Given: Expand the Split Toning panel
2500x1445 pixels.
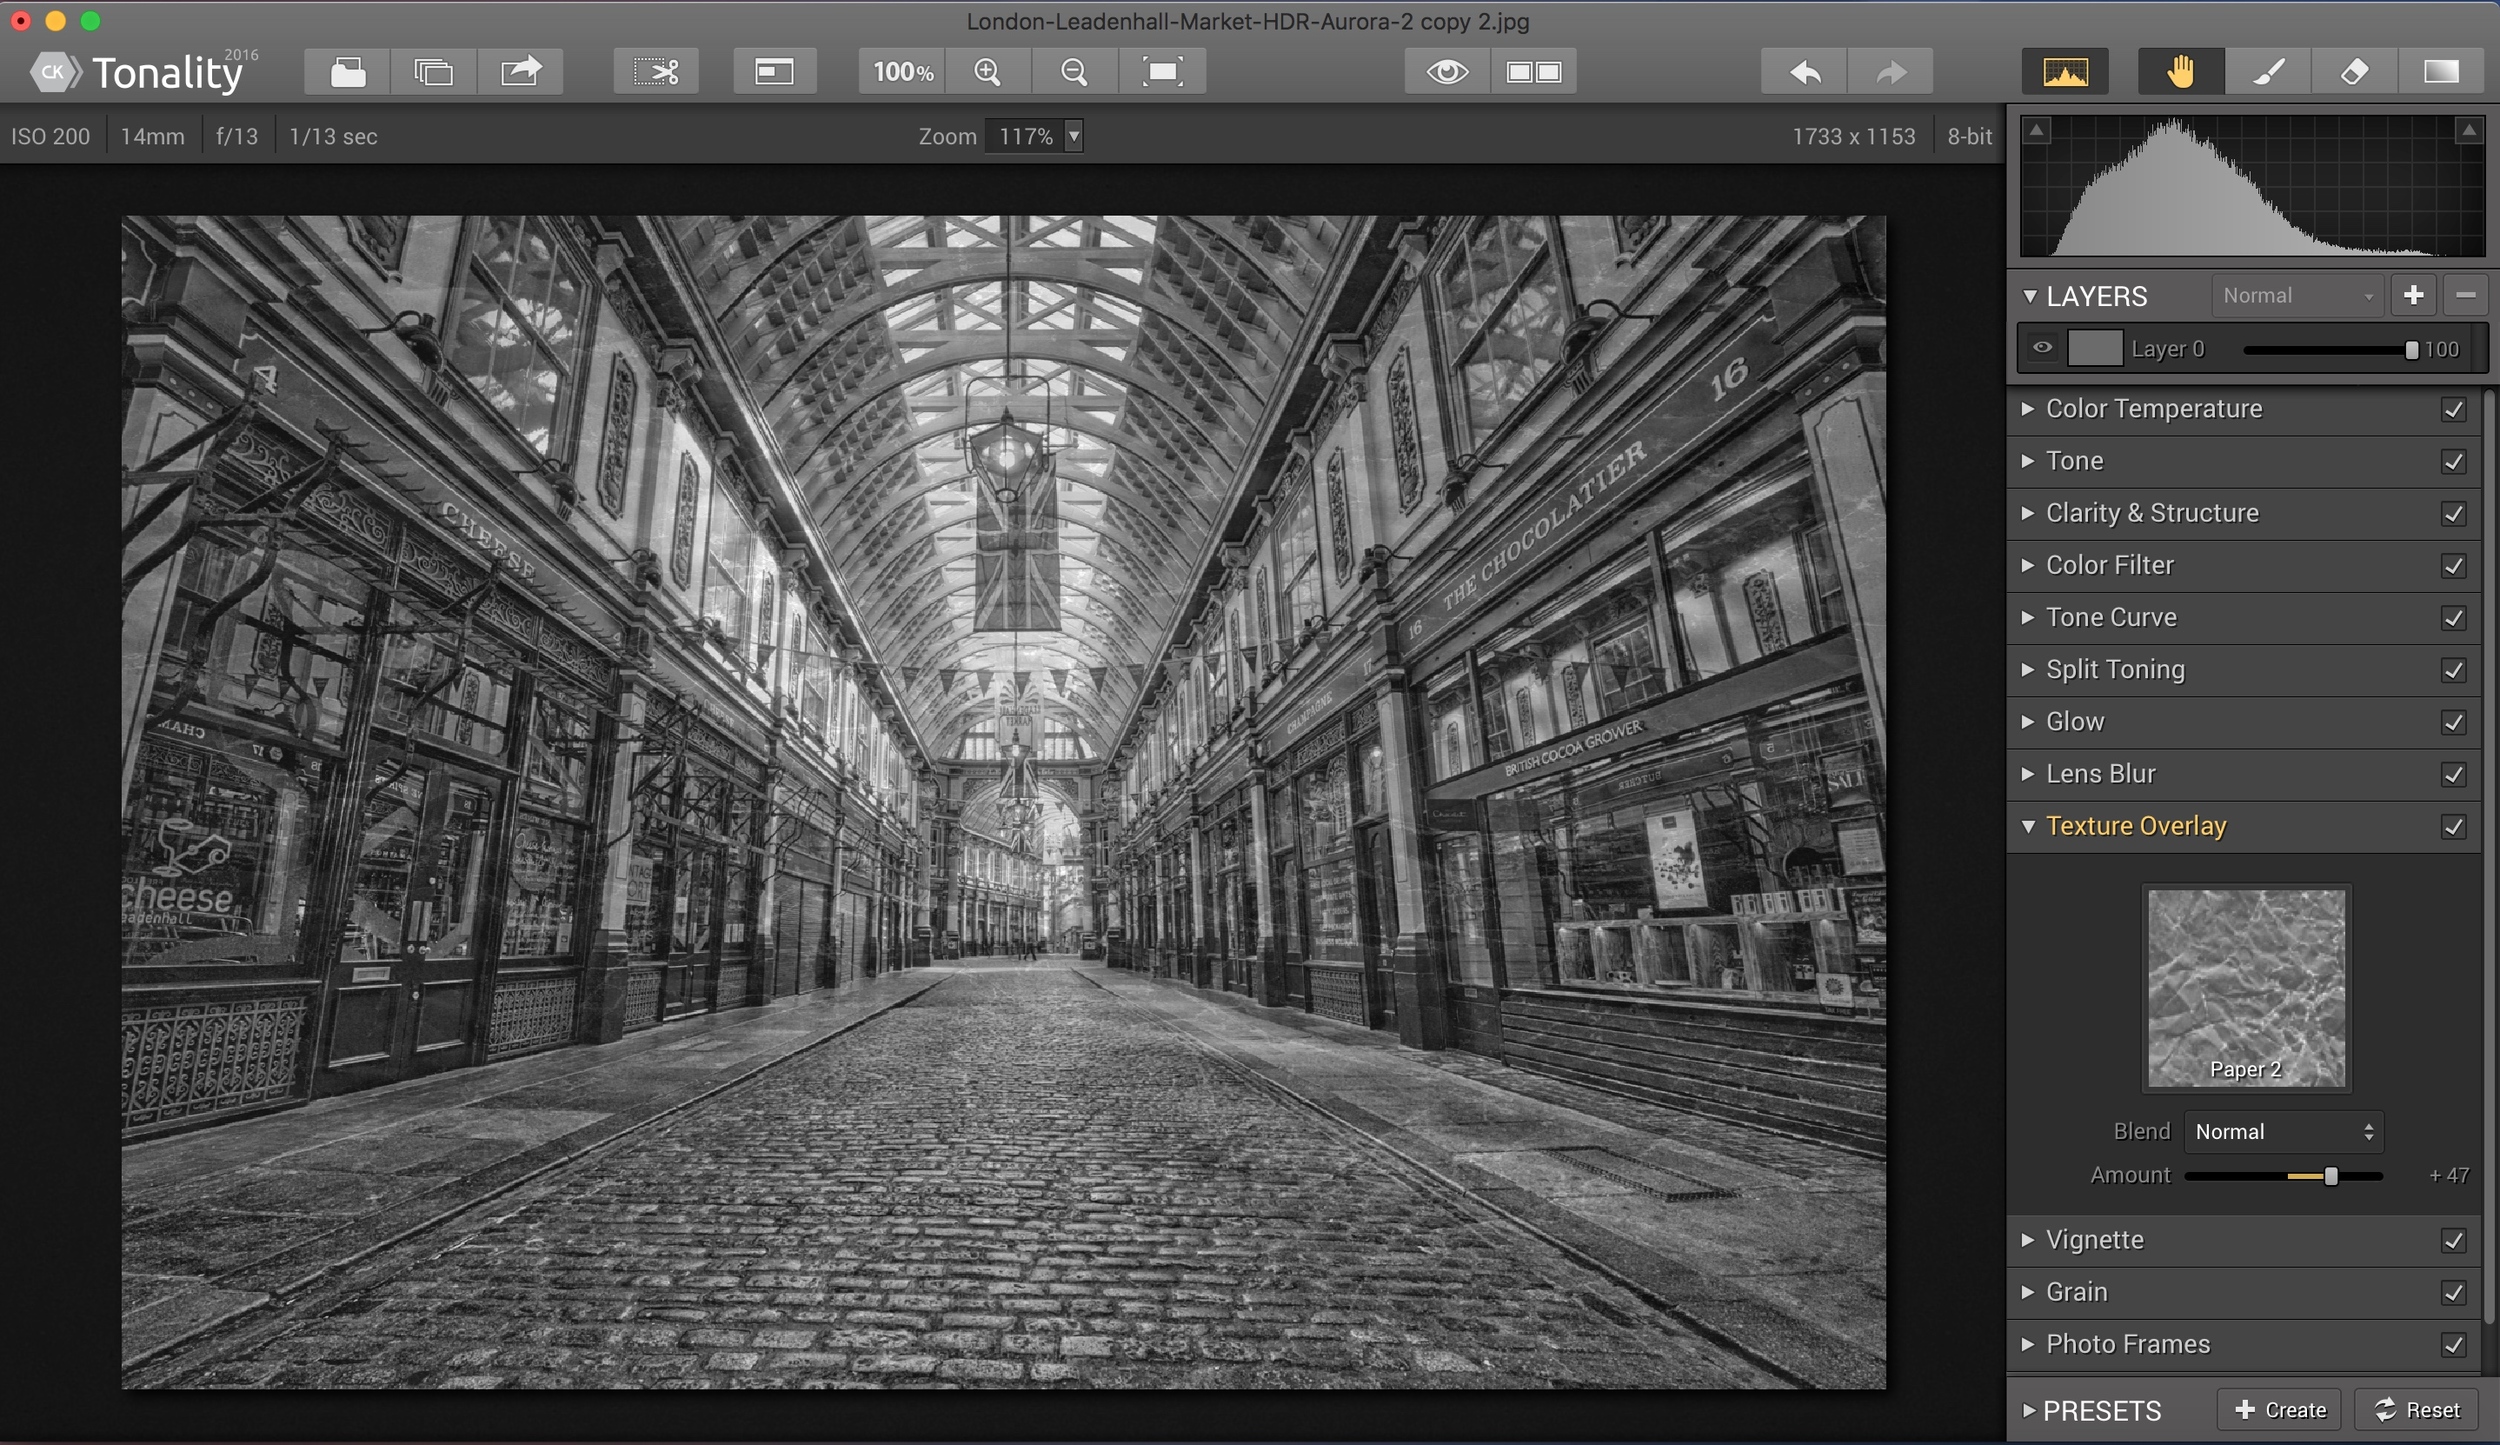Looking at the screenshot, I should (x=2028, y=669).
